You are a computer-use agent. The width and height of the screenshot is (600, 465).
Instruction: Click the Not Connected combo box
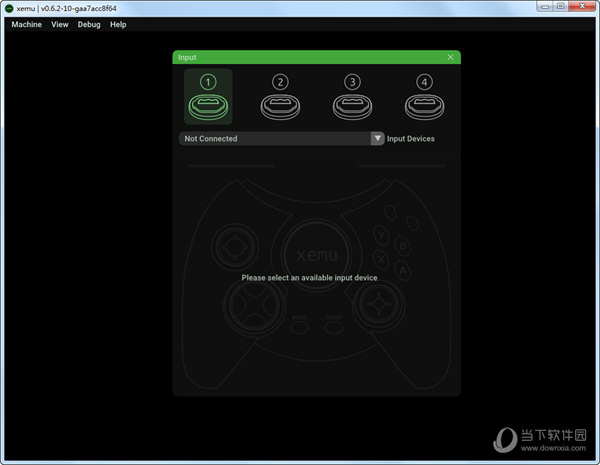(x=281, y=138)
